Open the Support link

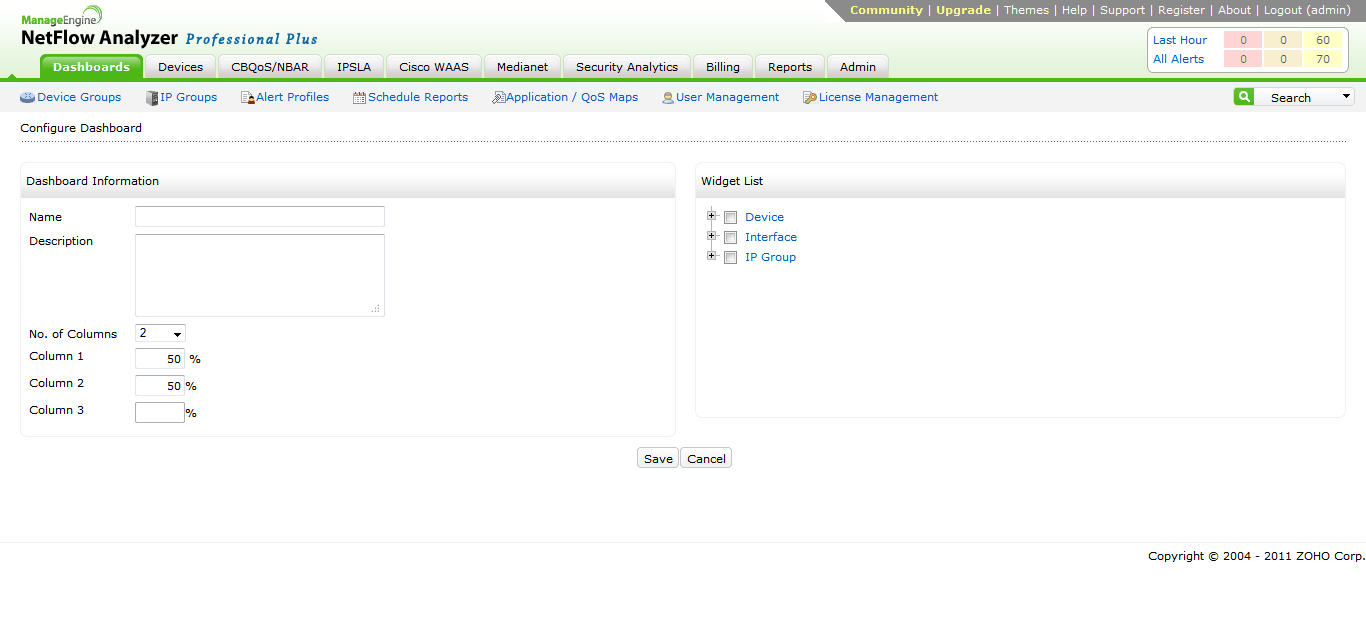pyautogui.click(x=1122, y=10)
